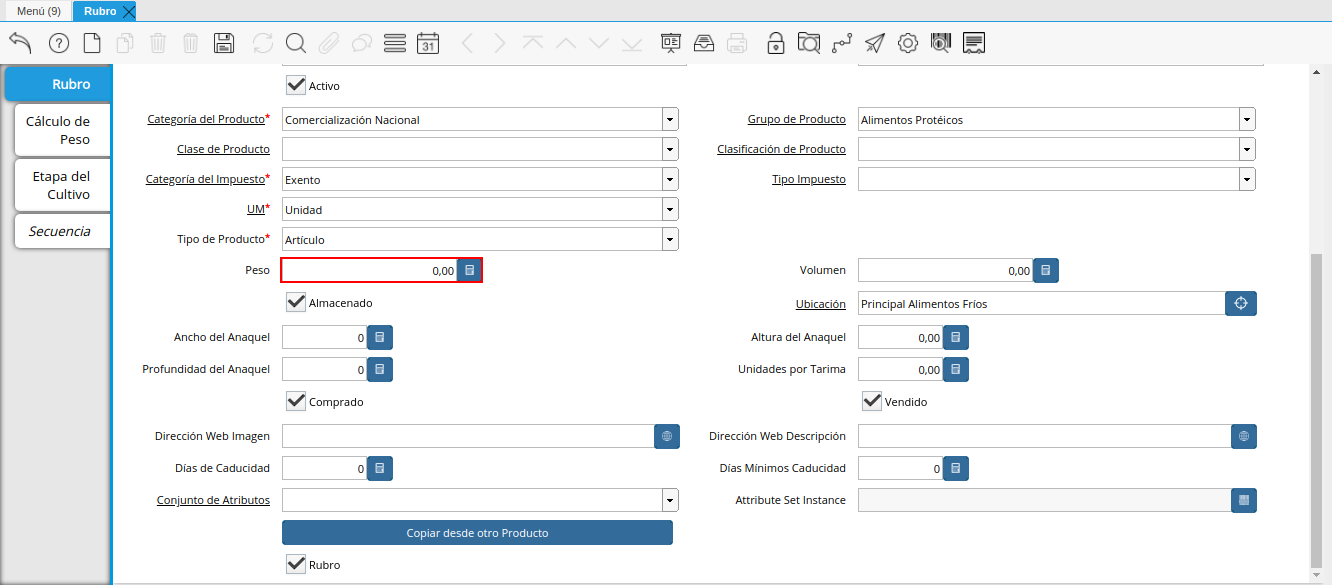Screen dimensions: 1332x585
Task: Open globe button for Dirección Web Imagen
Action: click(667, 437)
